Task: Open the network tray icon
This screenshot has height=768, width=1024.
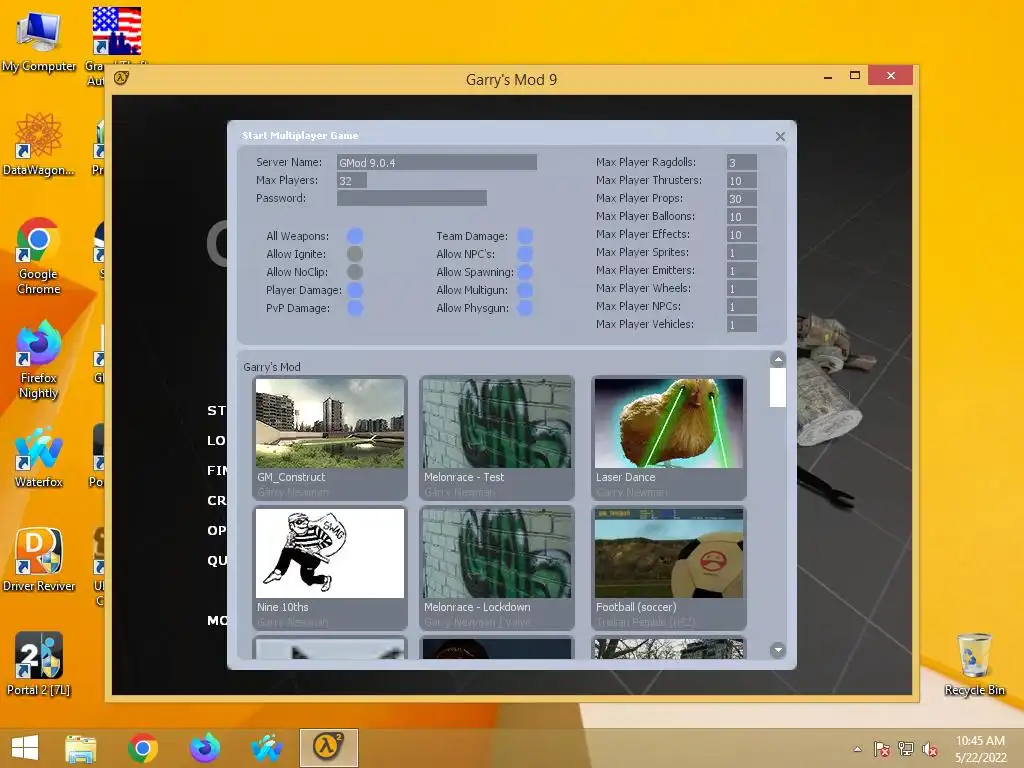Action: (x=906, y=749)
